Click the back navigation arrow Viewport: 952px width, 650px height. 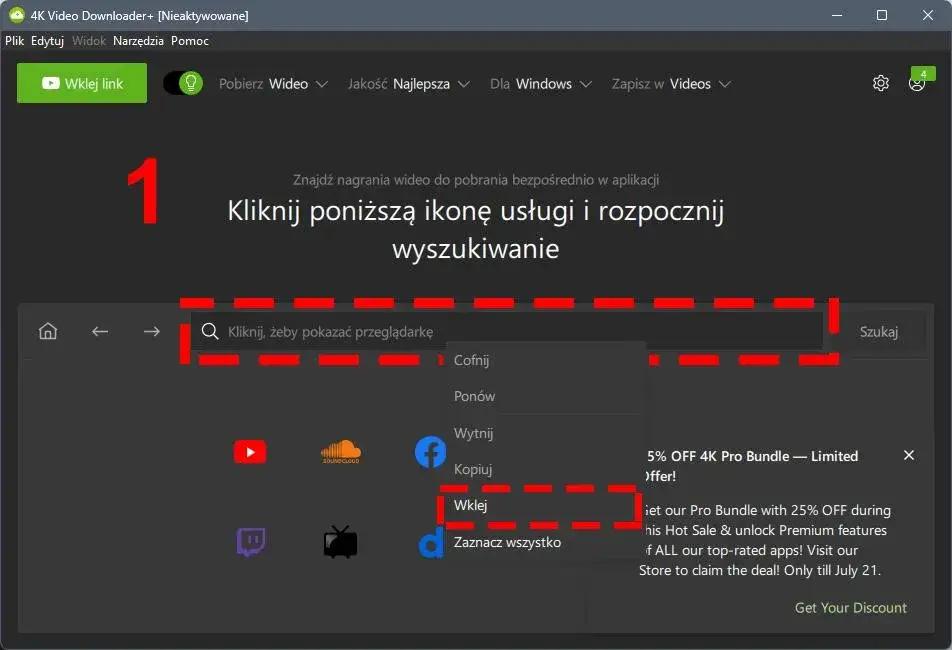click(x=100, y=331)
